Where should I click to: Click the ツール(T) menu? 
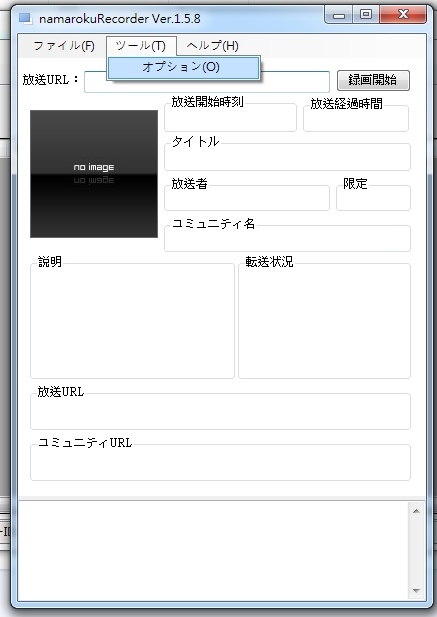point(141,46)
